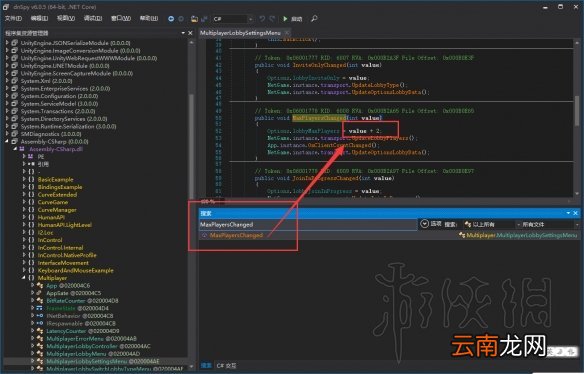Select the CurveExtended namespace

(x=57, y=194)
